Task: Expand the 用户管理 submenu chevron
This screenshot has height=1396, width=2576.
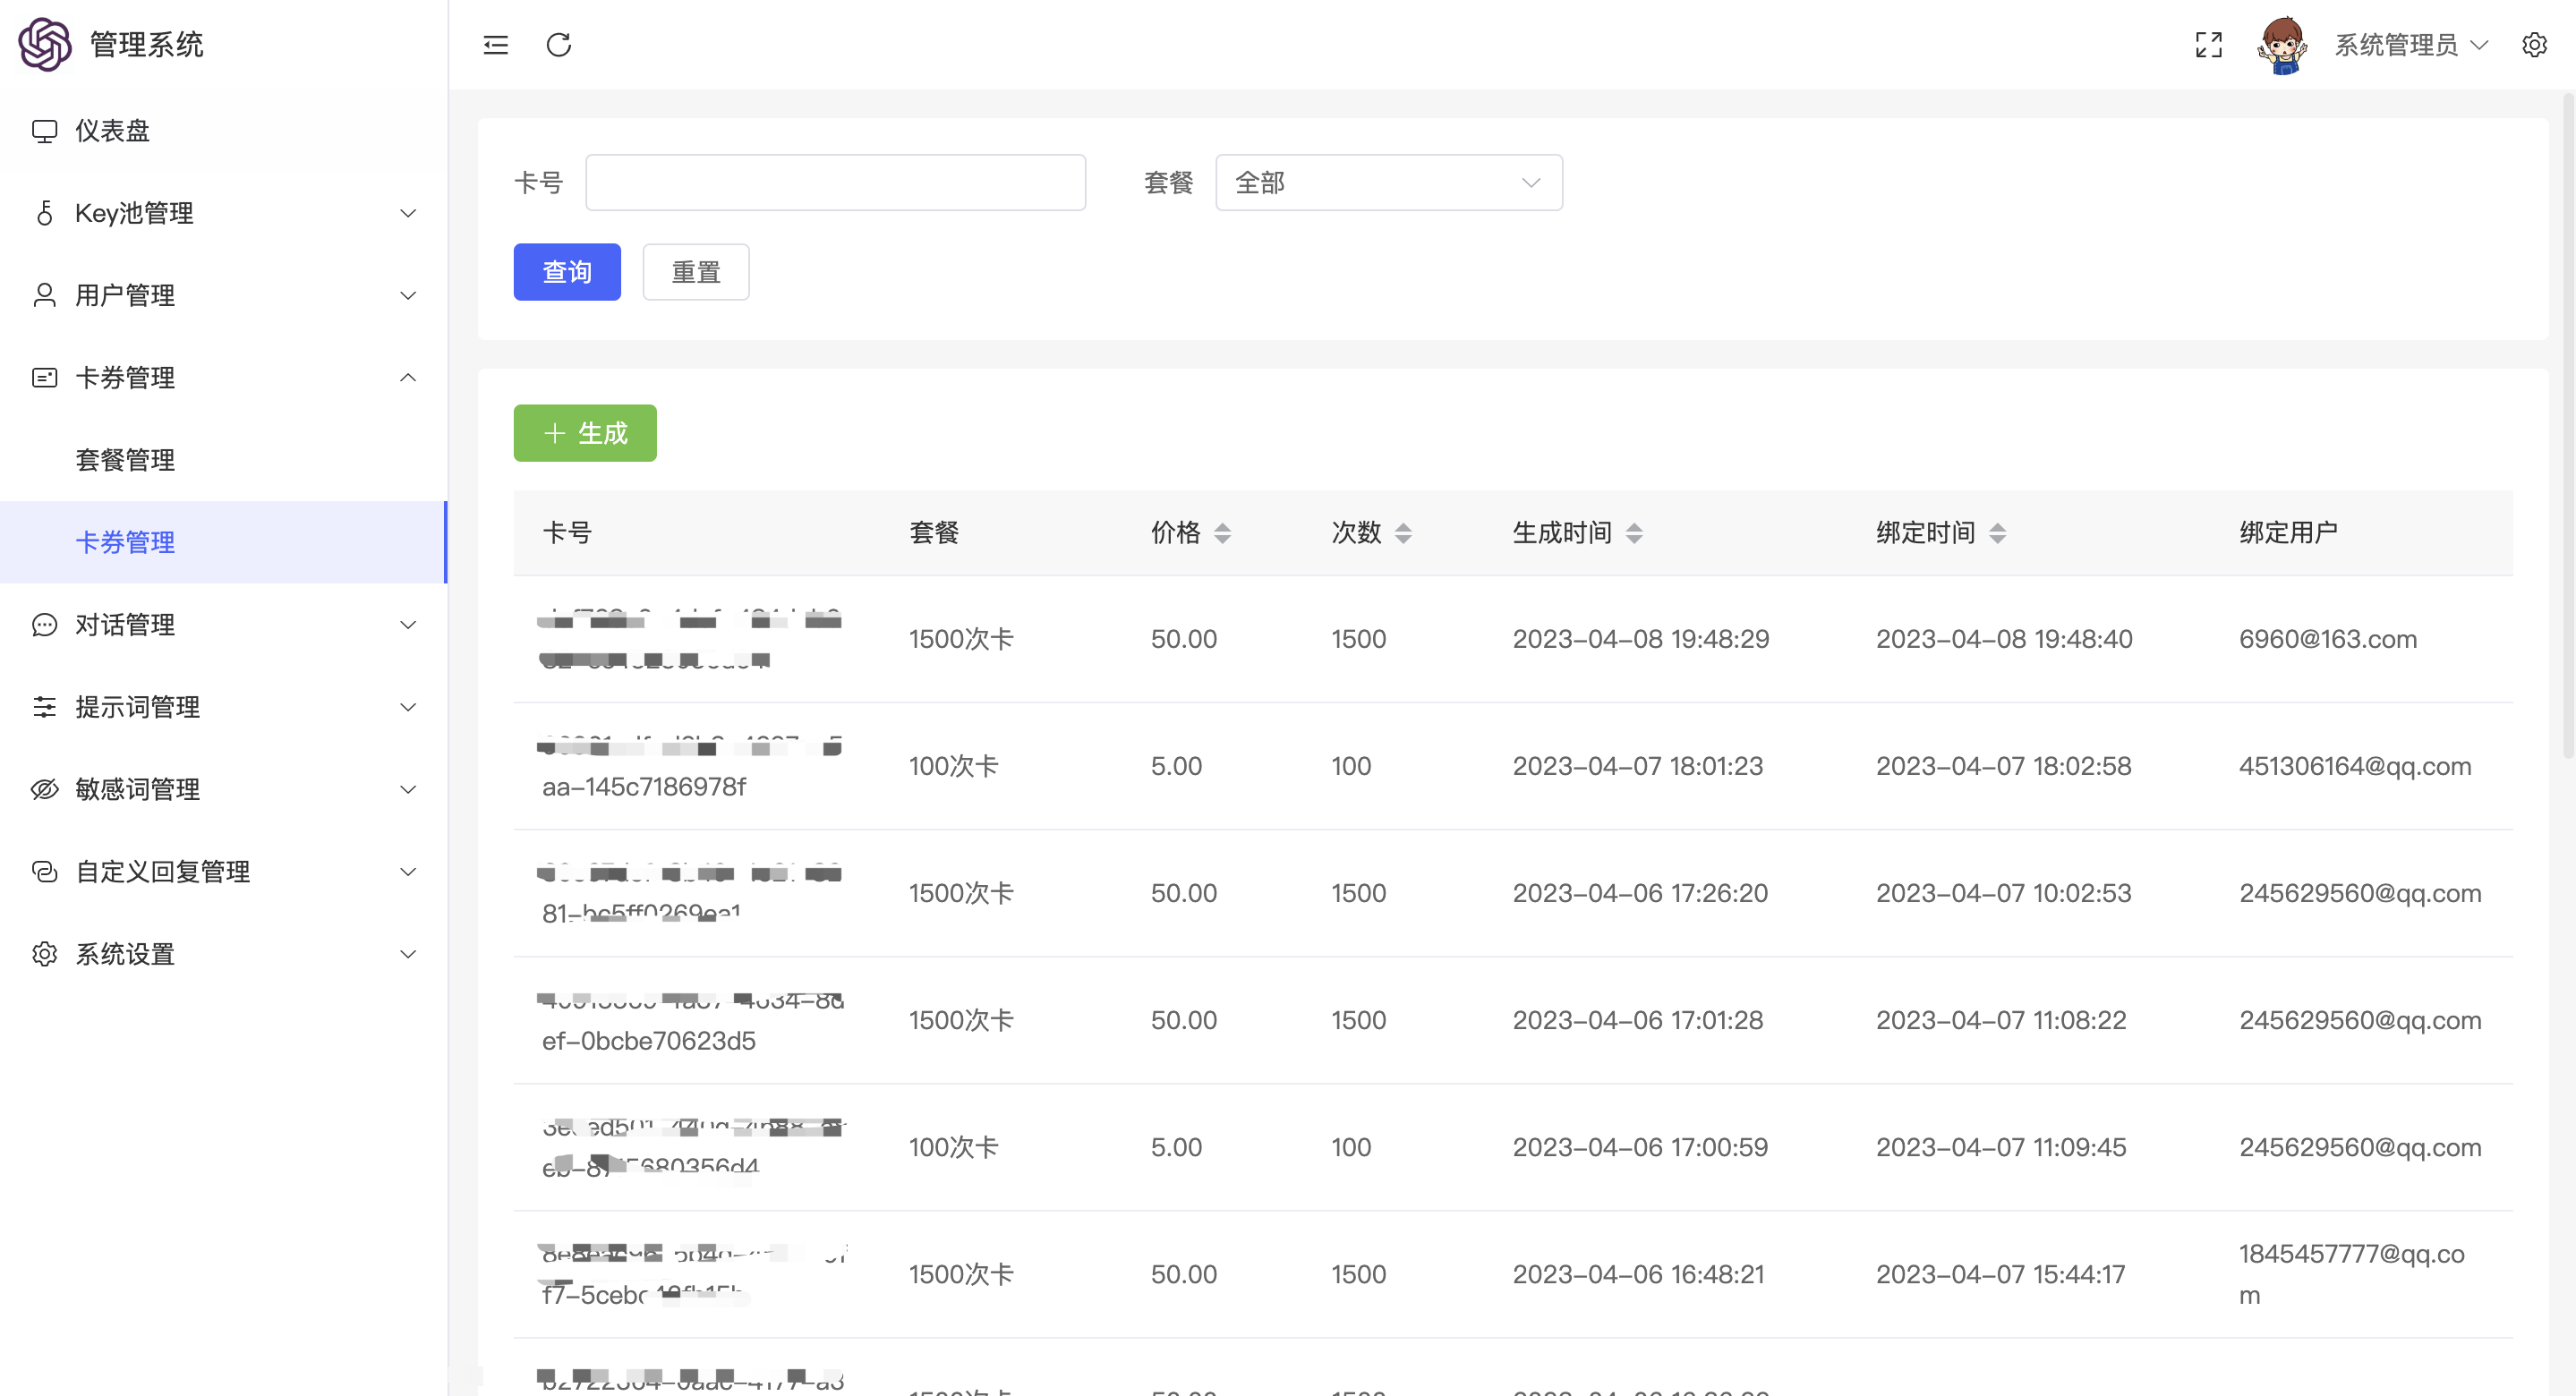Action: pos(408,295)
